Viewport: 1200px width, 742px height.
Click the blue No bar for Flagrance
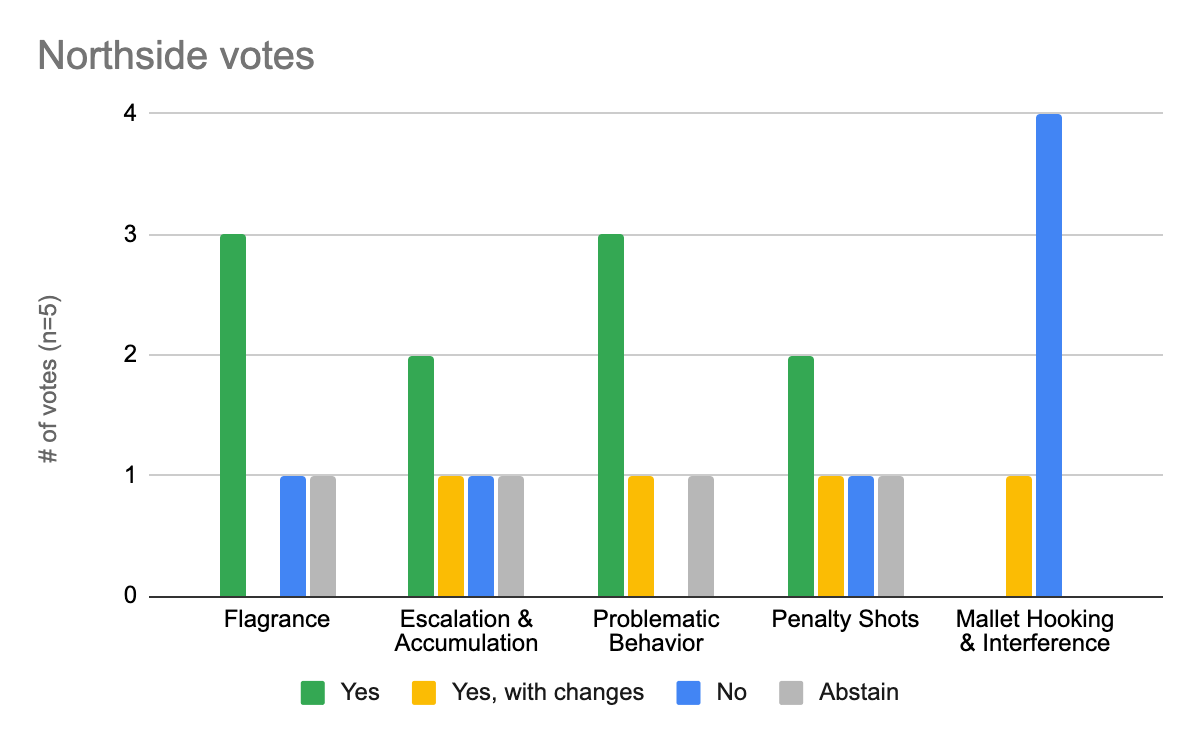tap(293, 536)
